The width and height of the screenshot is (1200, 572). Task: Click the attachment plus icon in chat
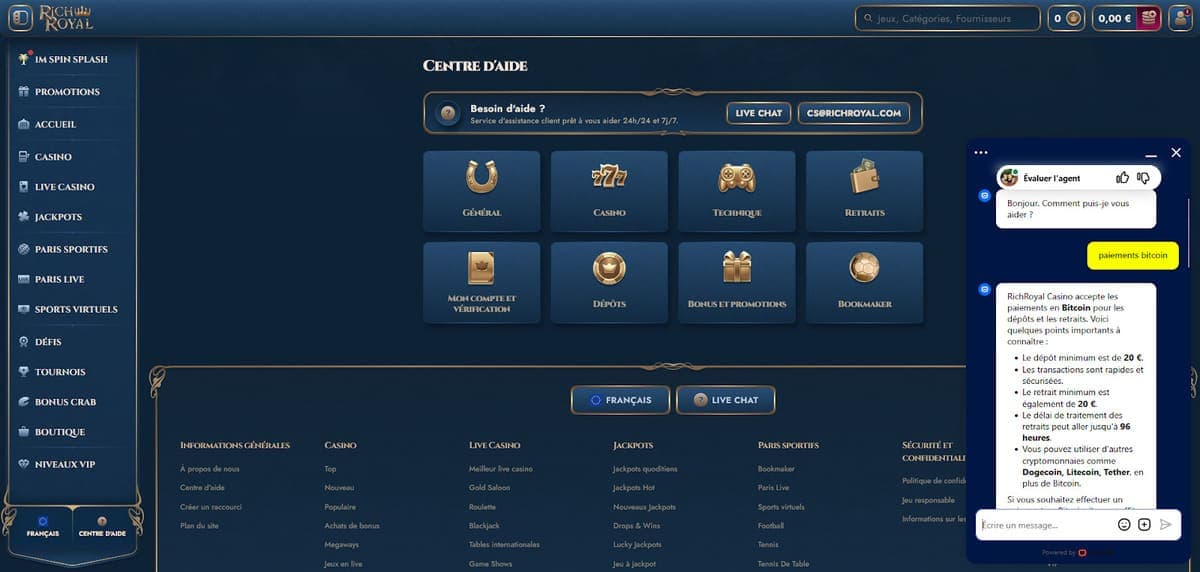point(1144,525)
